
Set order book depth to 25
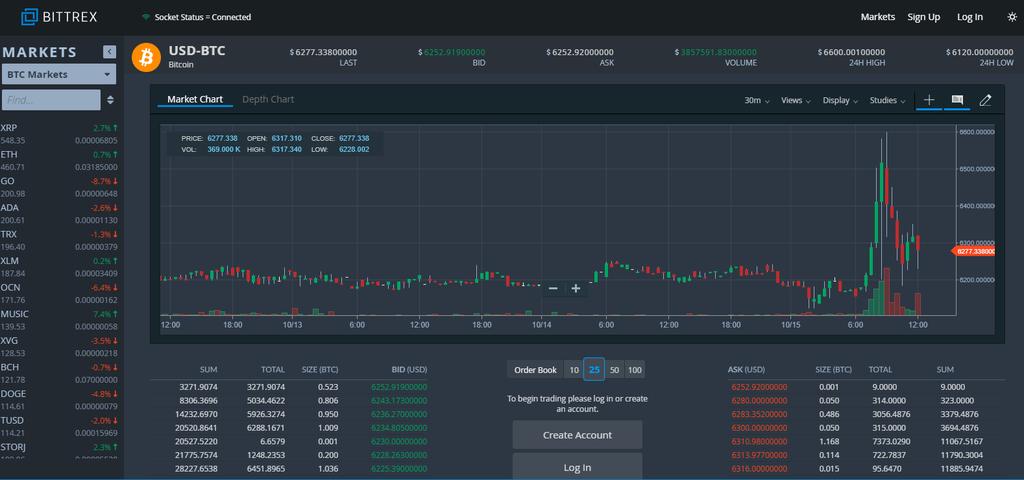594,370
